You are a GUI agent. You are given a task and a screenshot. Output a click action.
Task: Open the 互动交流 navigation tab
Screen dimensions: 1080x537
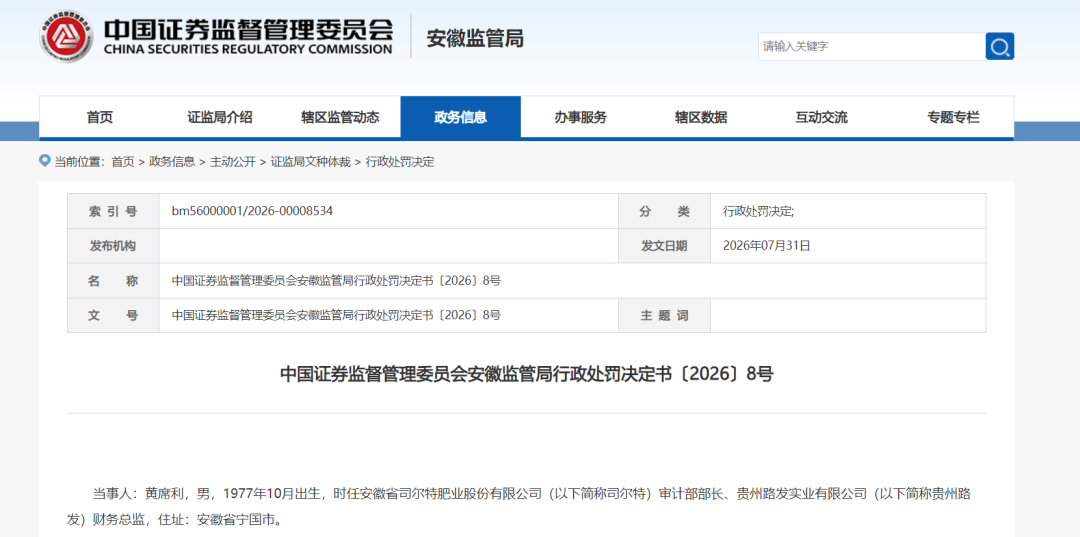[821, 117]
